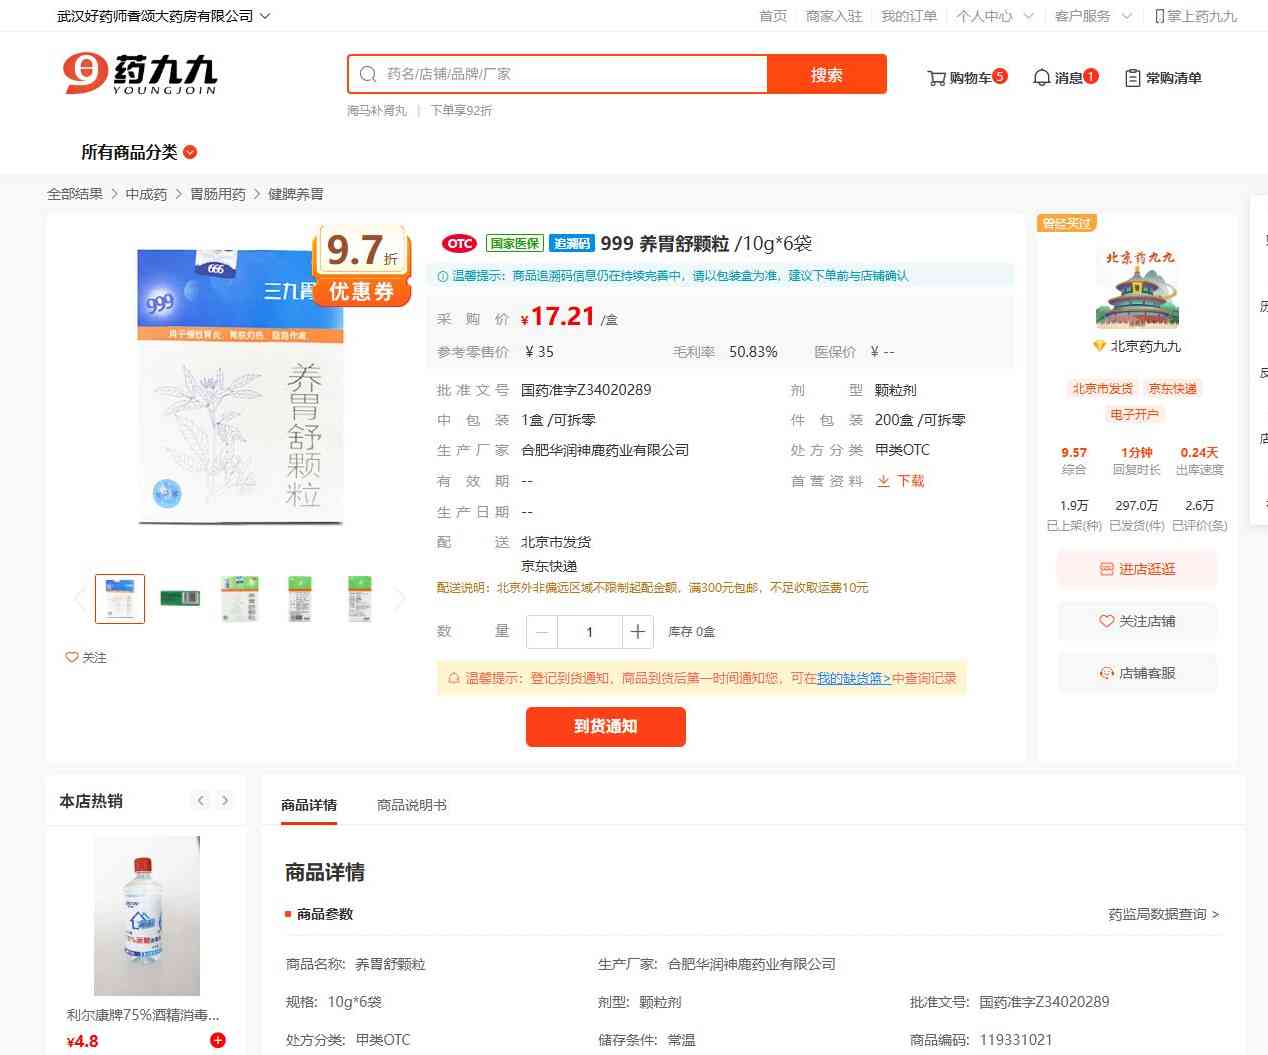Add hot-selling alcohol product with red plus
The width and height of the screenshot is (1268, 1055).
[x=218, y=1041]
